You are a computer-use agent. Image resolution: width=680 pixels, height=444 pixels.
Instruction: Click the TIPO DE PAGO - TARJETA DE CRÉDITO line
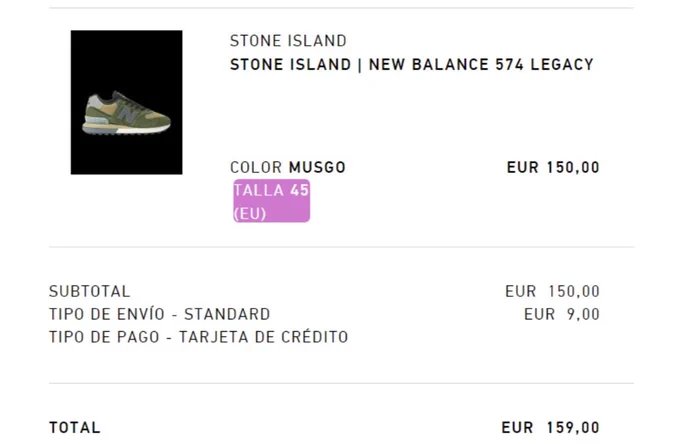coord(199,337)
